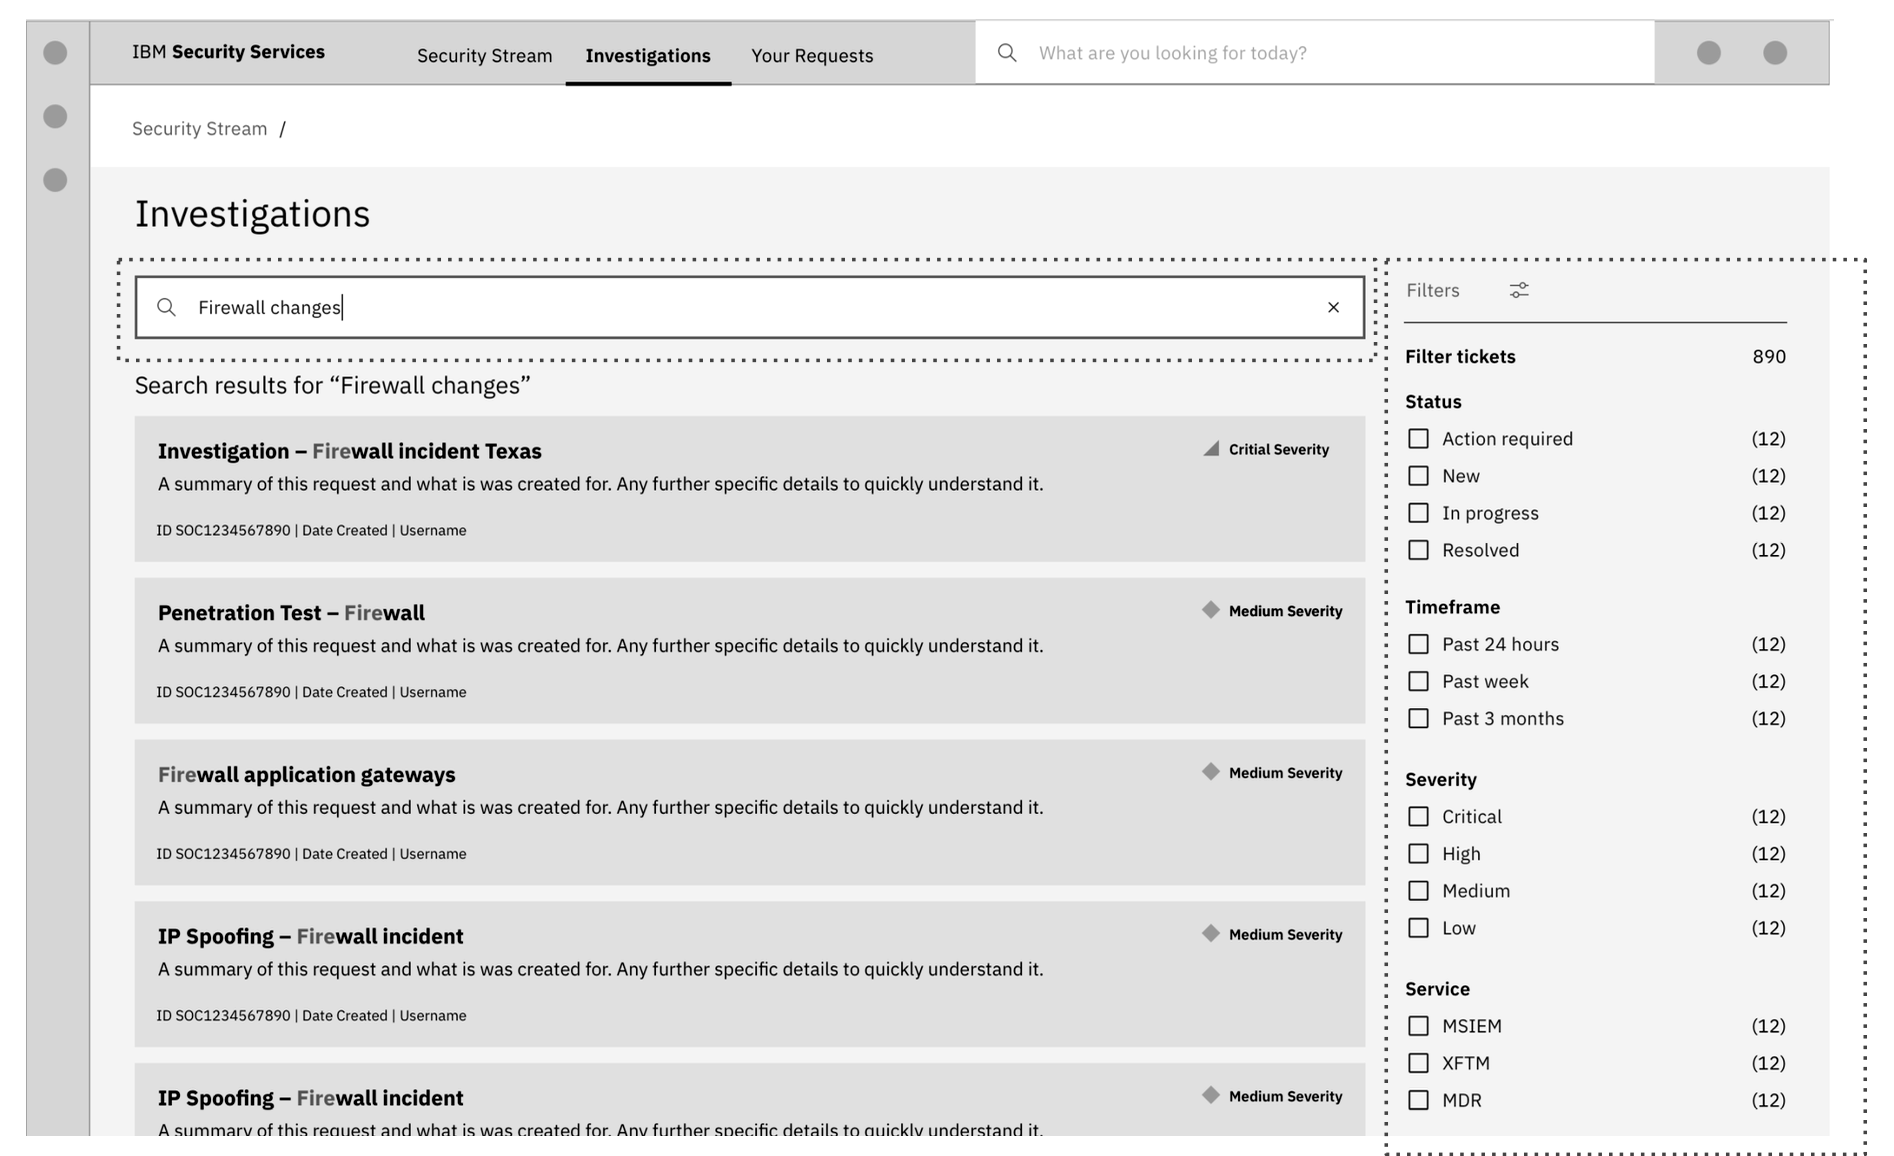Go to Security Stream breadcrumb link
Image resolution: width=1894 pixels, height=1156 pixels.
(x=200, y=129)
